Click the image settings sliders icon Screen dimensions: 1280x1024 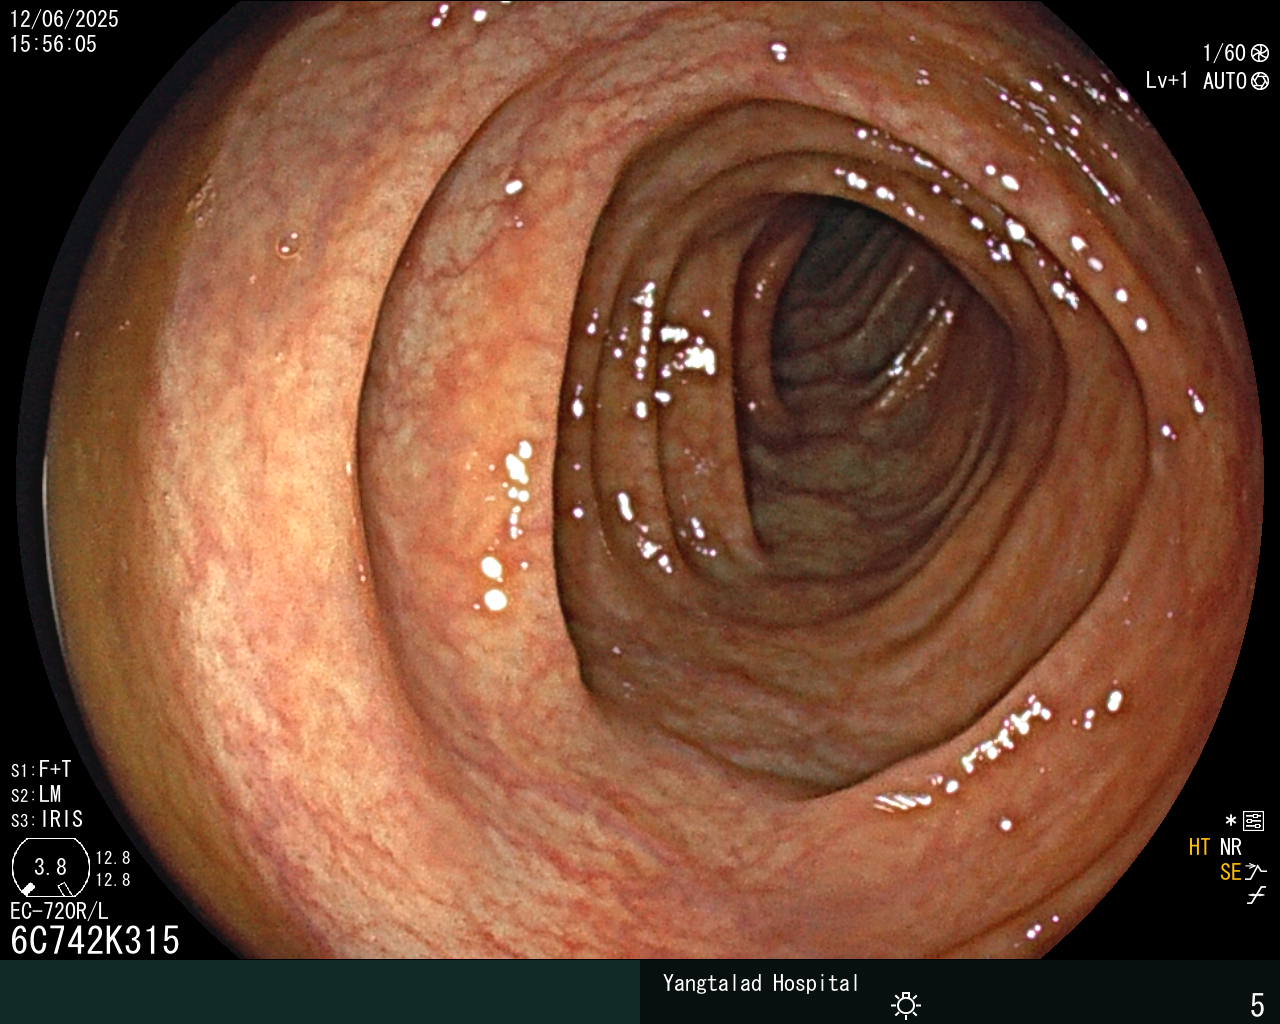(1254, 822)
